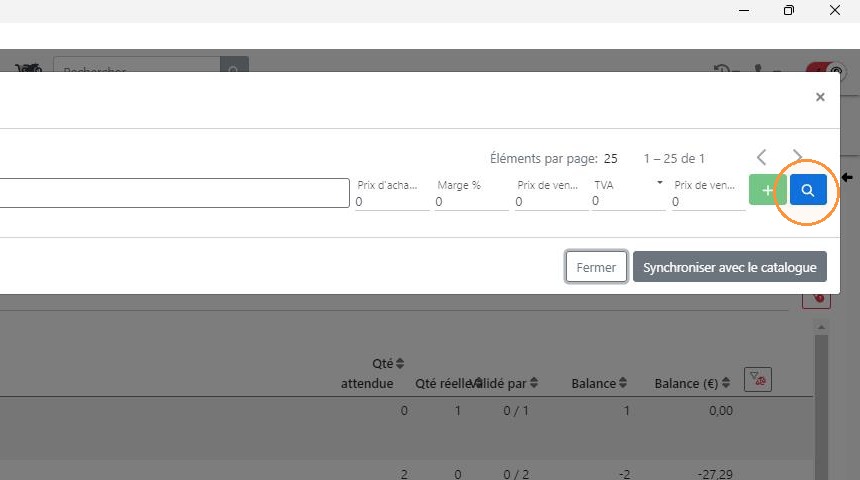
Task: Click the Fermer button
Action: pyautogui.click(x=596, y=267)
